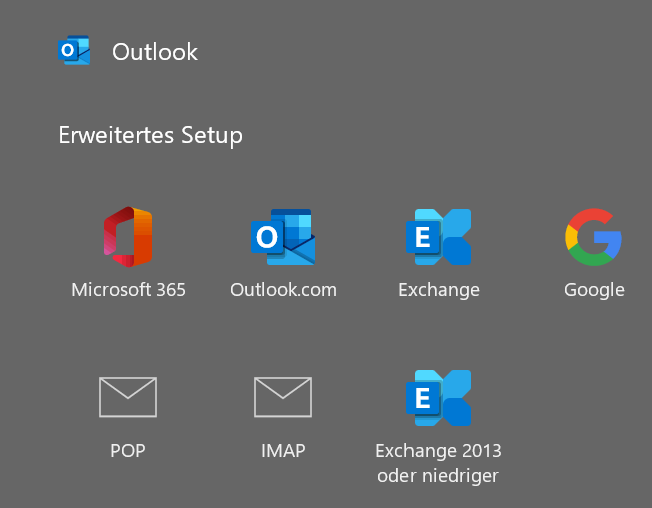Select the IMAP envelope icon
The width and height of the screenshot is (652, 508).
click(283, 397)
